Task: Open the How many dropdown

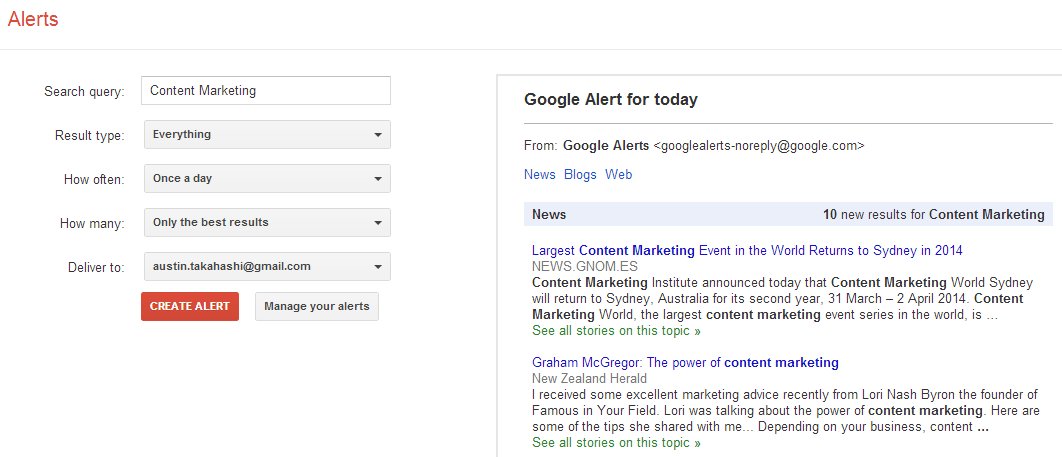Action: click(267, 222)
